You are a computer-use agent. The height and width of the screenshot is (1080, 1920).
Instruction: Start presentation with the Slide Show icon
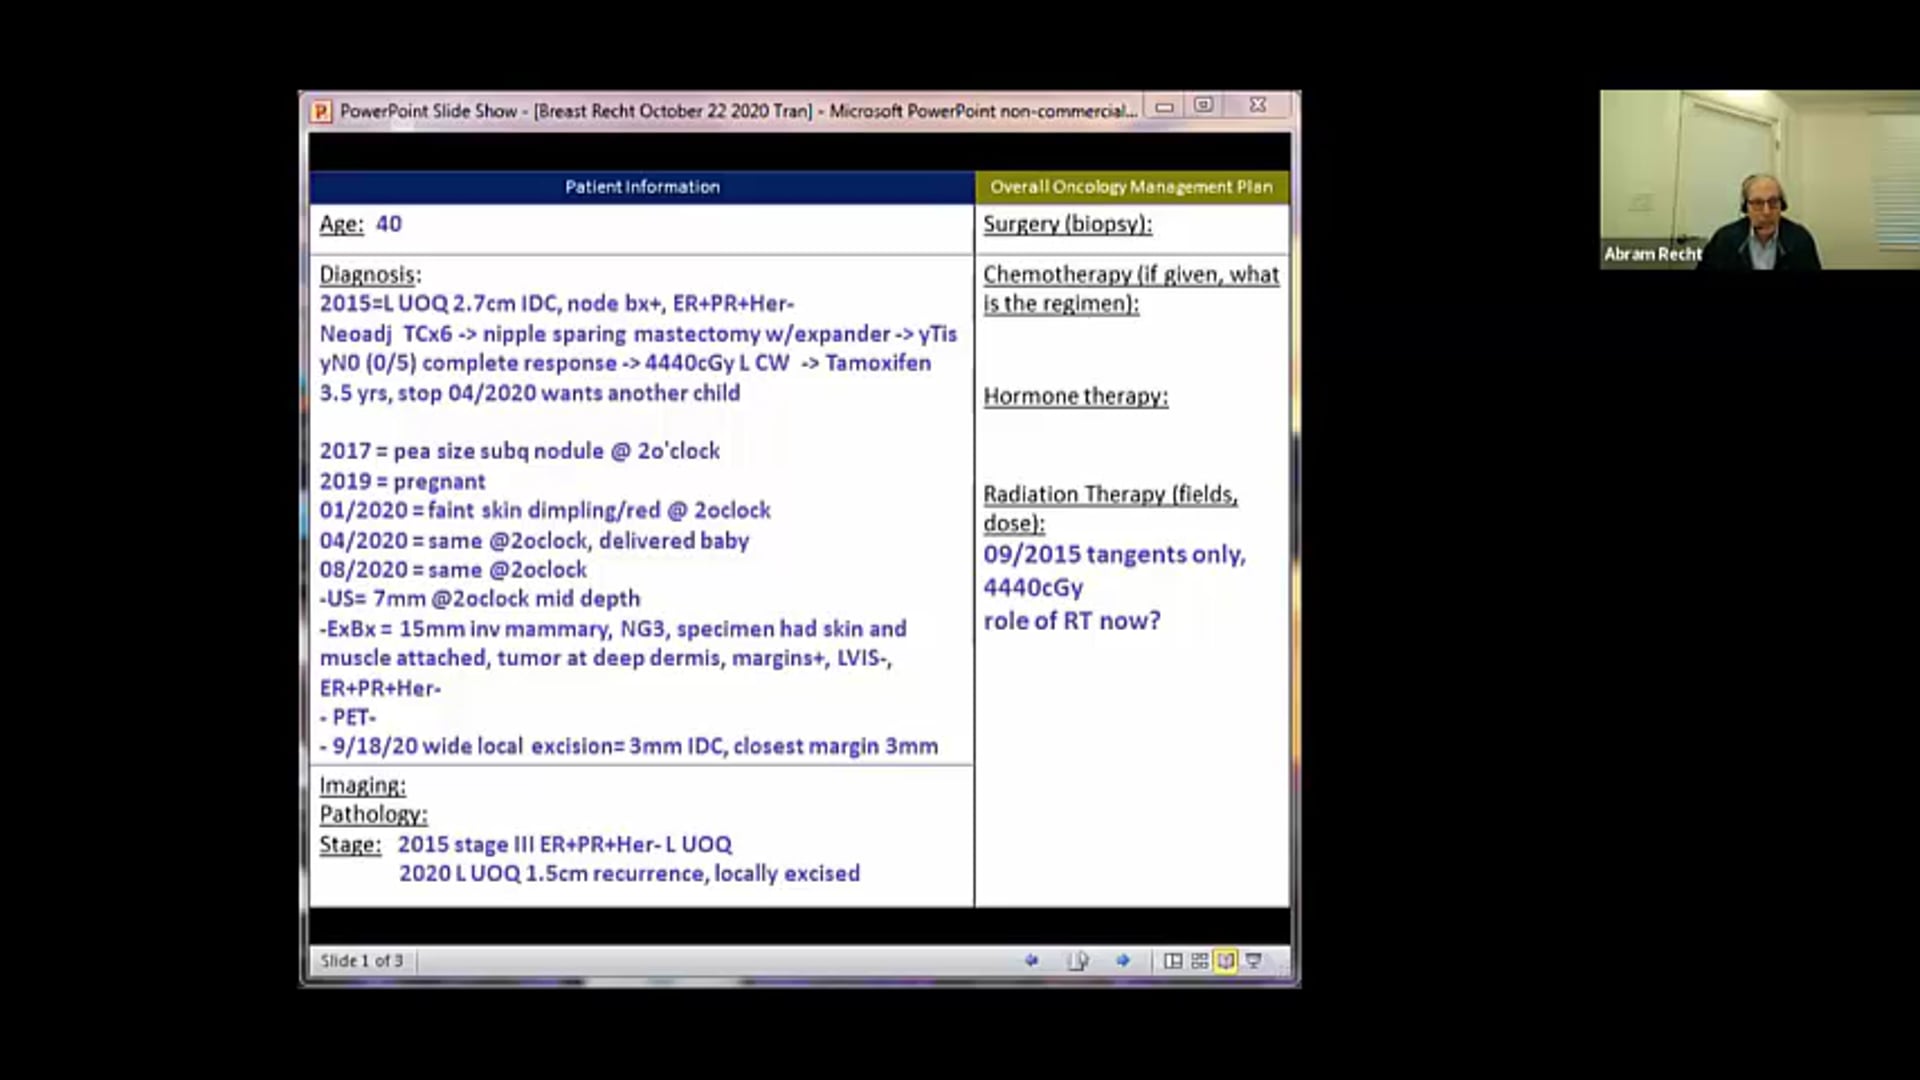[x=1253, y=960]
